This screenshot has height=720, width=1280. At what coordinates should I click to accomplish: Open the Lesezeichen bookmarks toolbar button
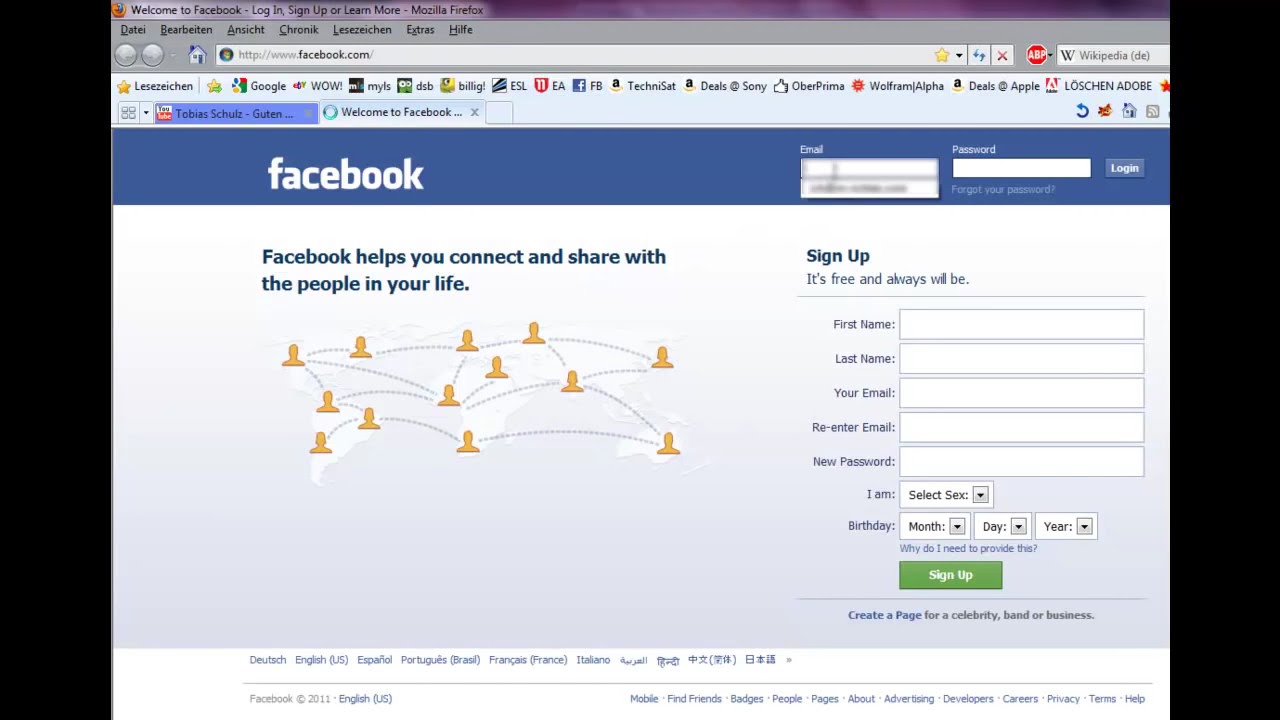[155, 86]
